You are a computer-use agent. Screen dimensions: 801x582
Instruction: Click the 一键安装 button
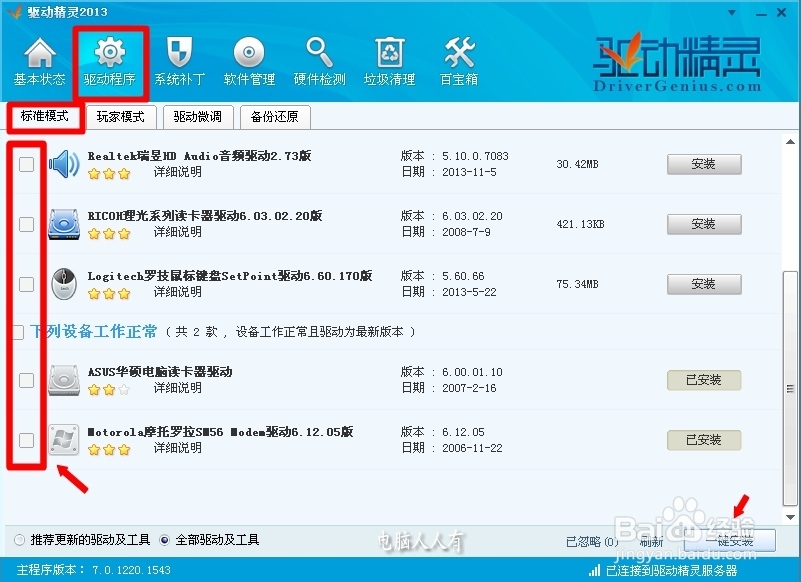click(729, 541)
